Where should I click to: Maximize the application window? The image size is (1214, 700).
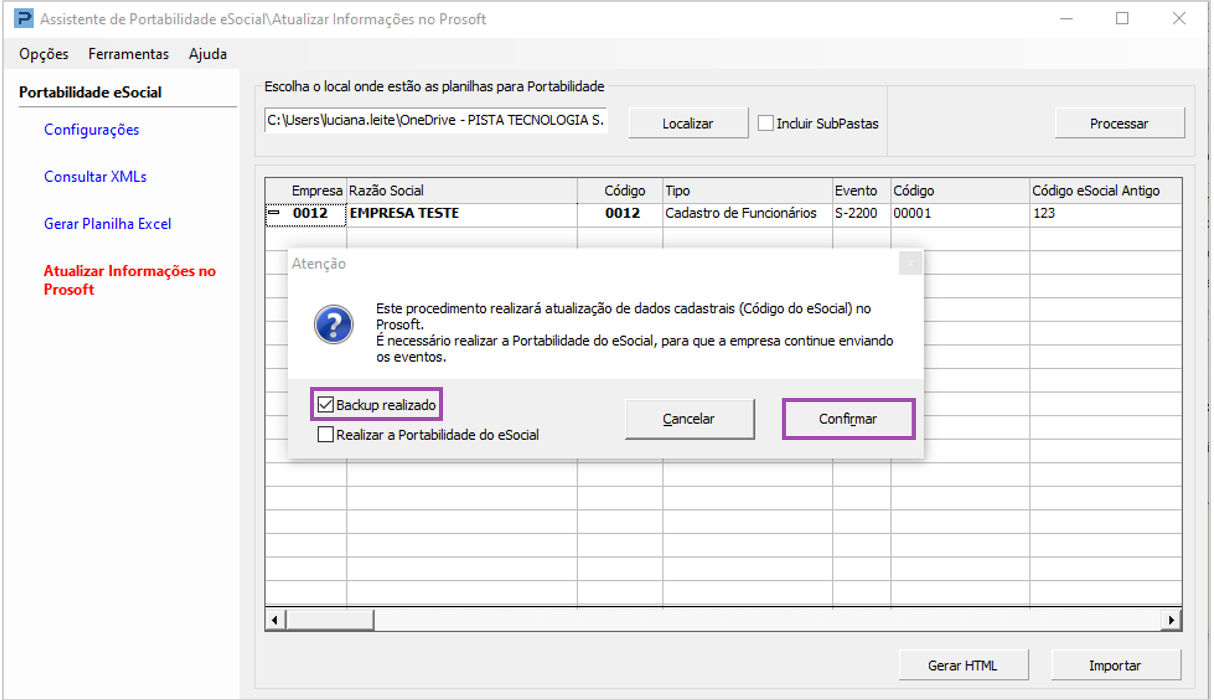coord(1122,18)
